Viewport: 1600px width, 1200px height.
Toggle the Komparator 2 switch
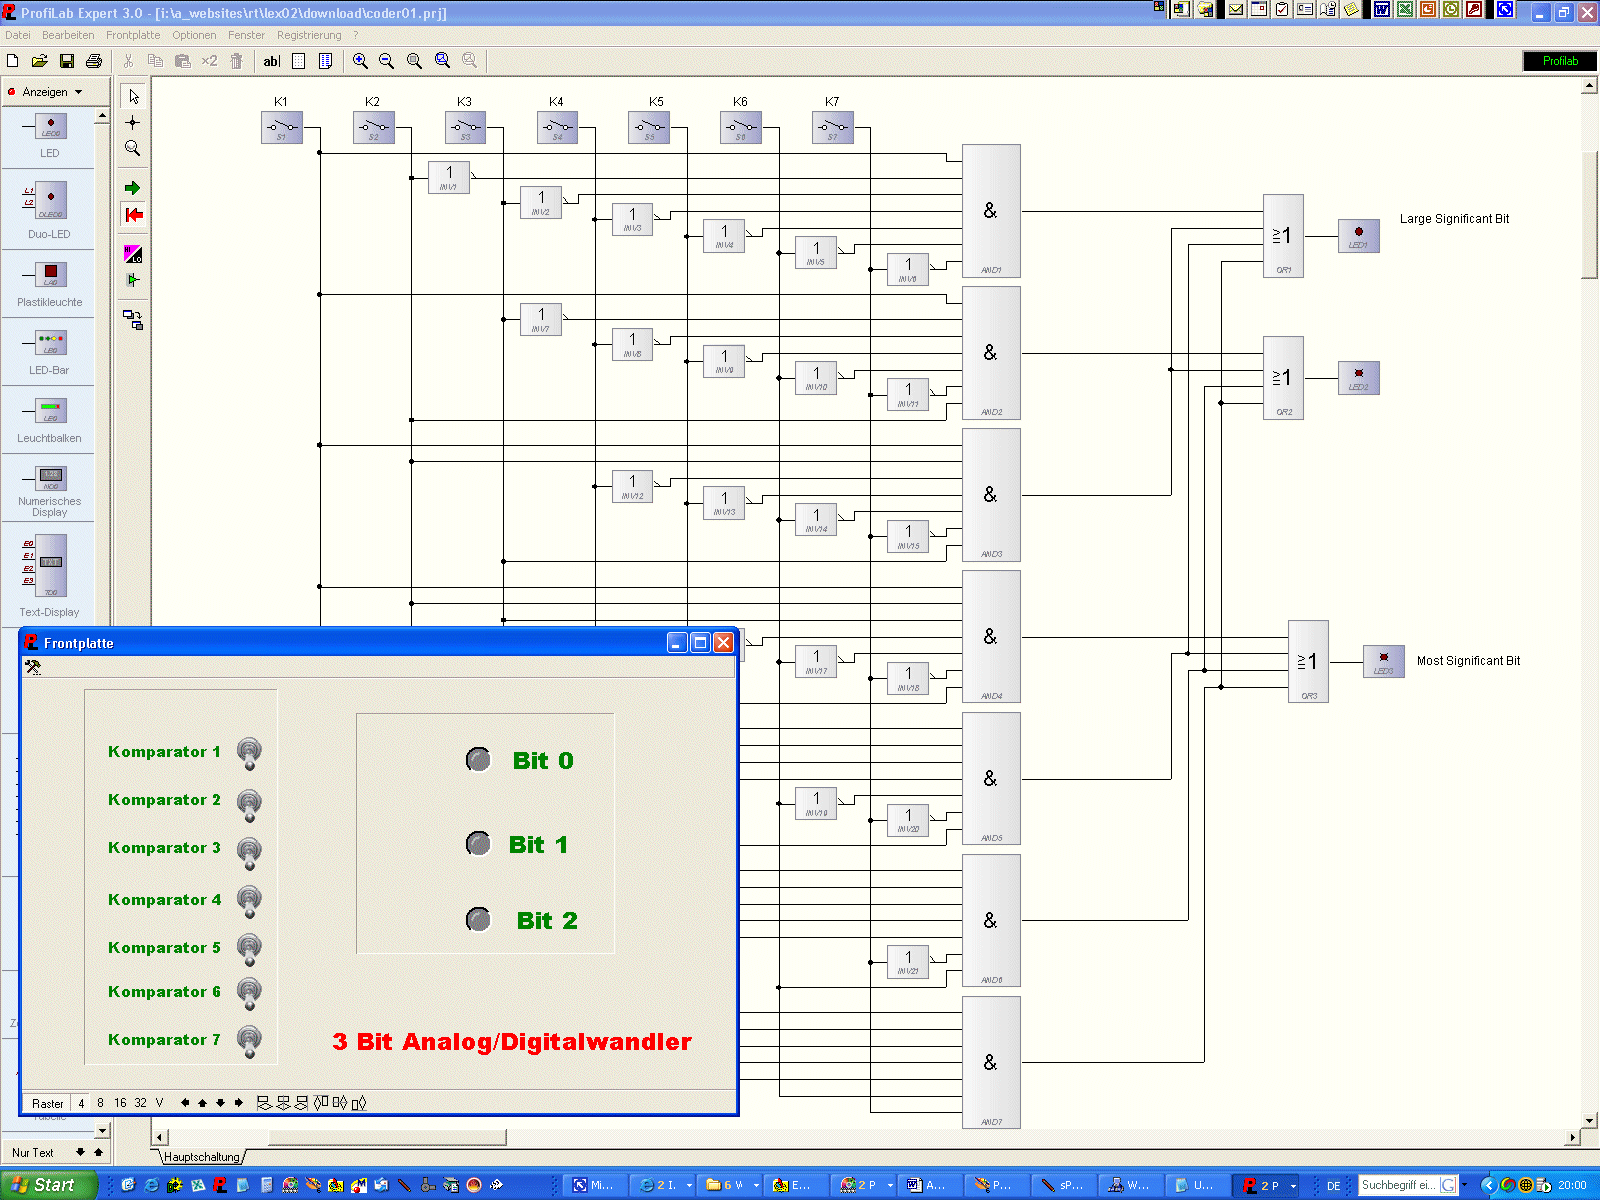coord(249,804)
